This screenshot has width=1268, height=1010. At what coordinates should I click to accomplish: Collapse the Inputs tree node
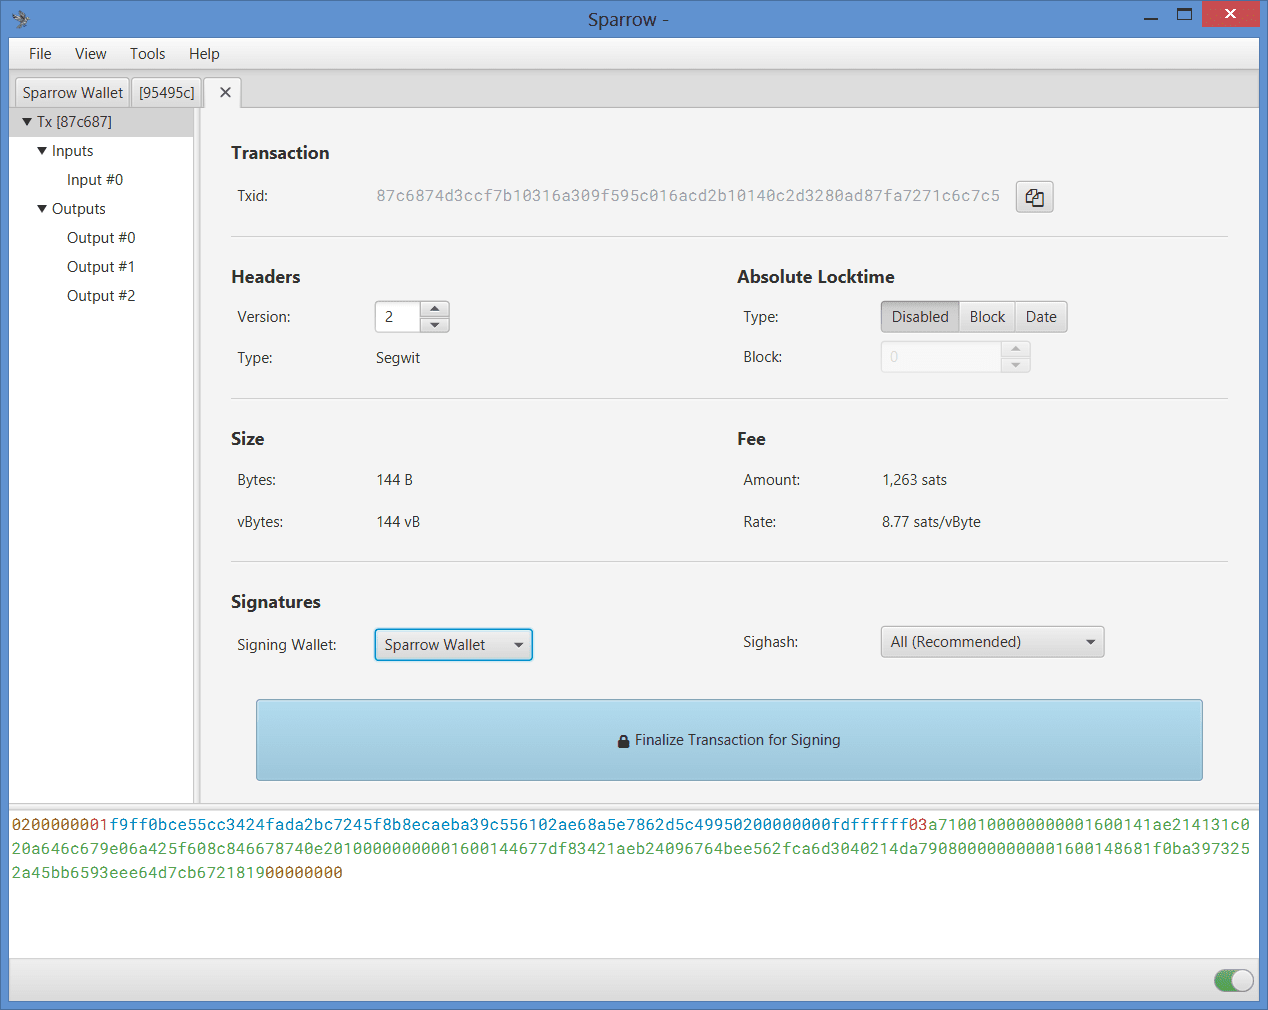(x=42, y=151)
